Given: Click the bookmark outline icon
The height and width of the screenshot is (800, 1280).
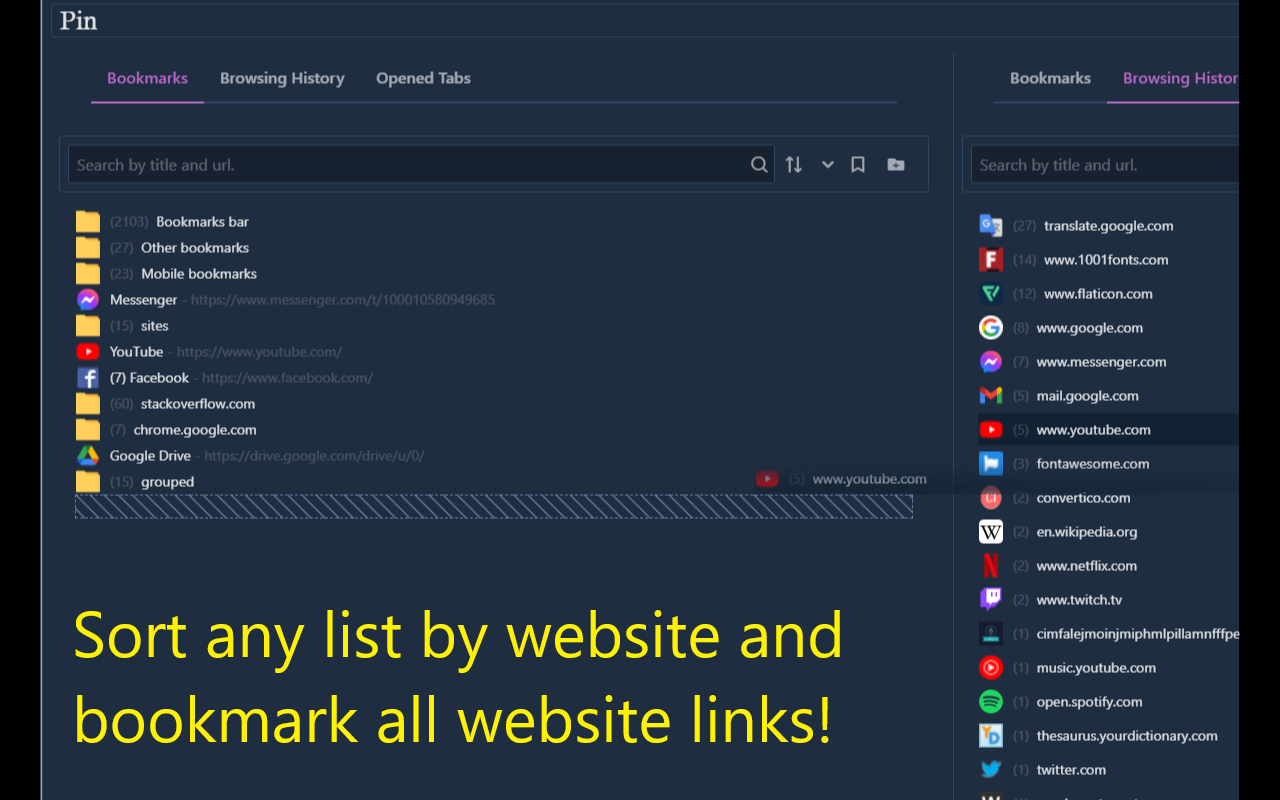Looking at the screenshot, I should tap(858, 165).
